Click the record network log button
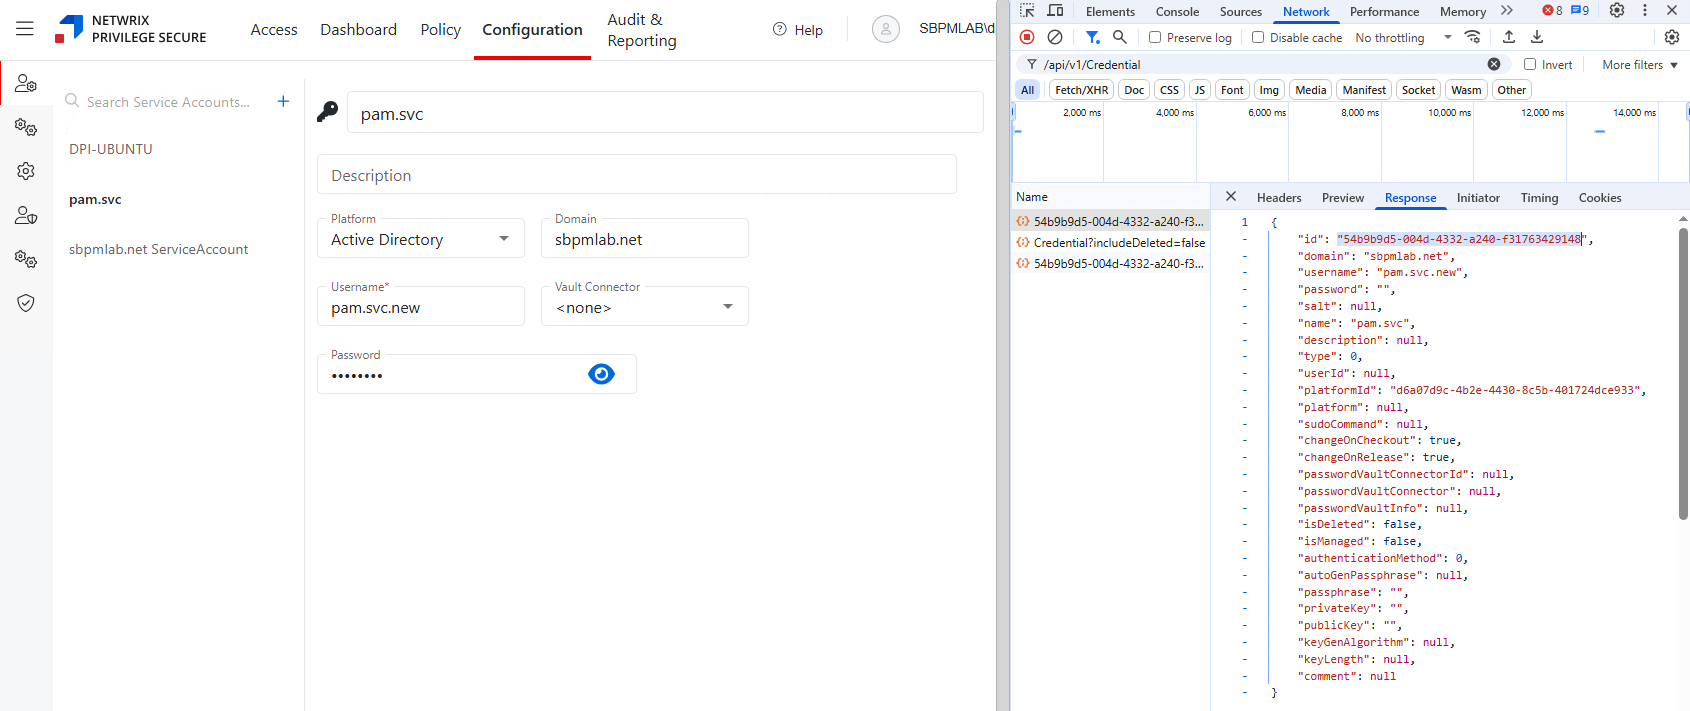The height and width of the screenshot is (711, 1690). coord(1027,37)
